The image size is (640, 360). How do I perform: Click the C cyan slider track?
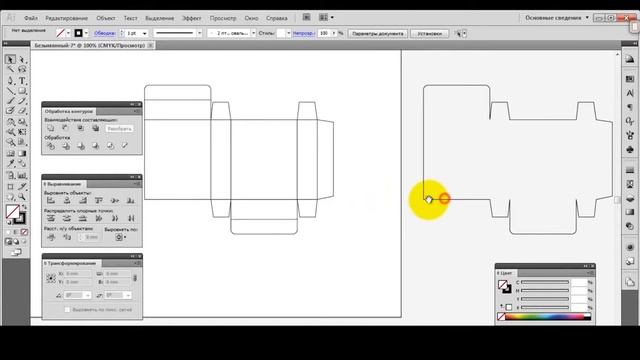pyautogui.click(x=545, y=282)
